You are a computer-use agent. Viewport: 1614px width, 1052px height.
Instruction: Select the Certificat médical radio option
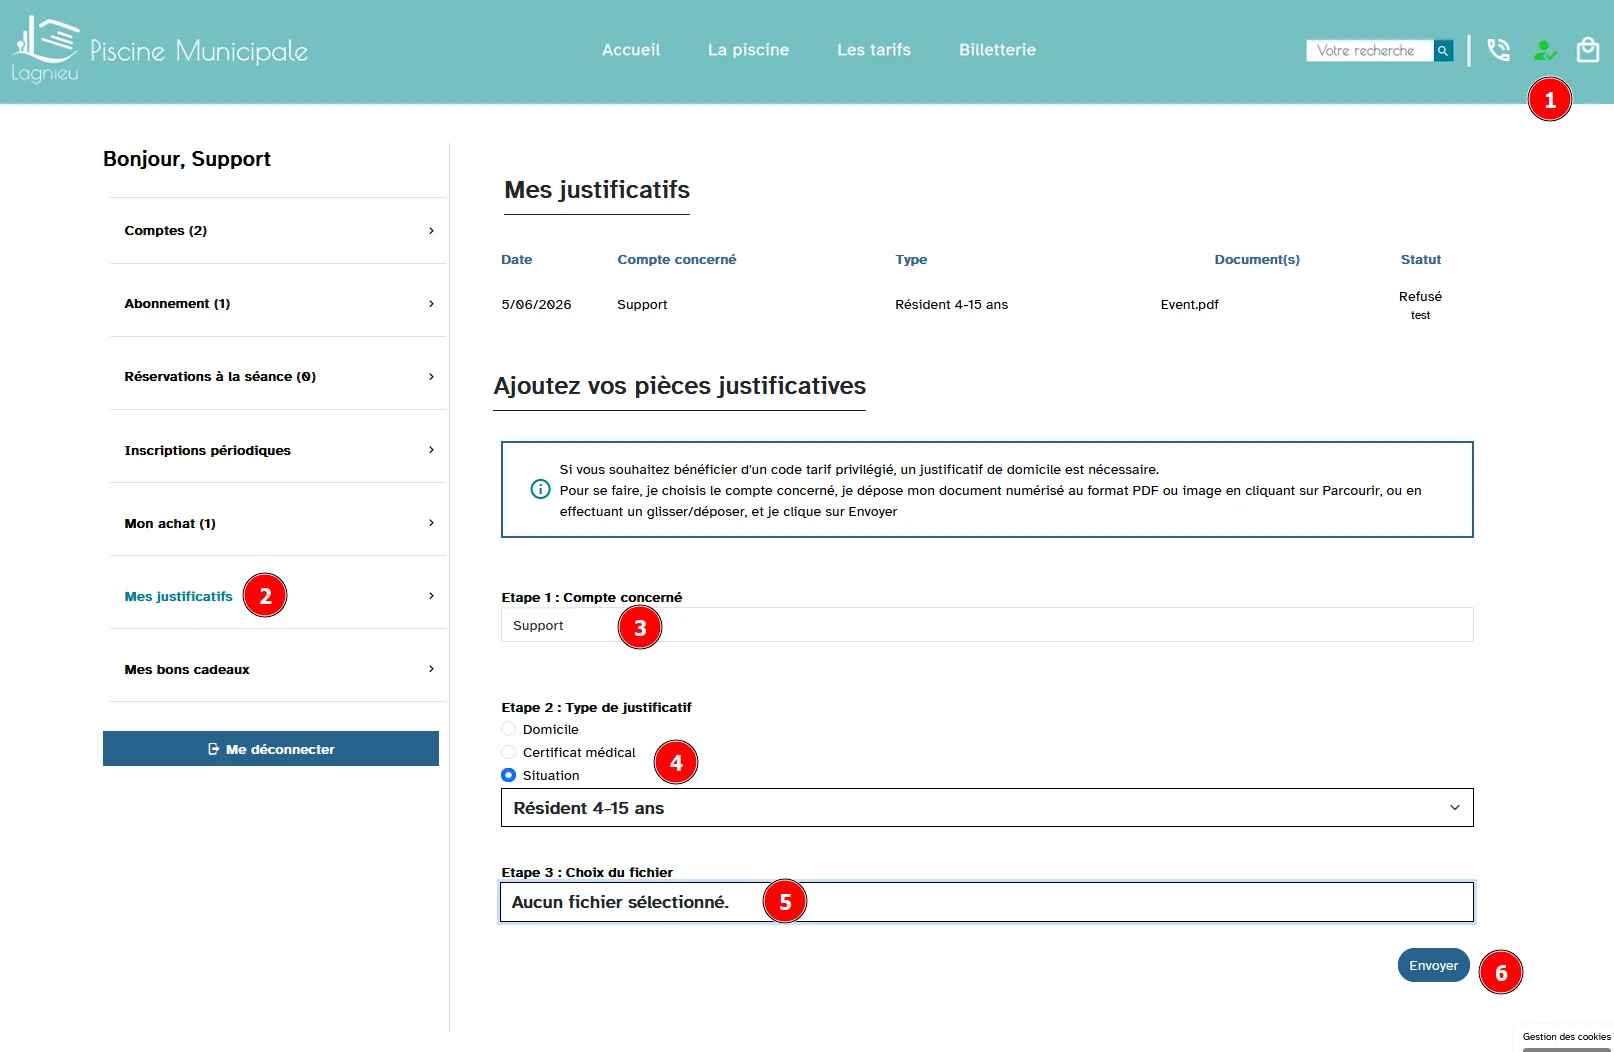tap(509, 752)
